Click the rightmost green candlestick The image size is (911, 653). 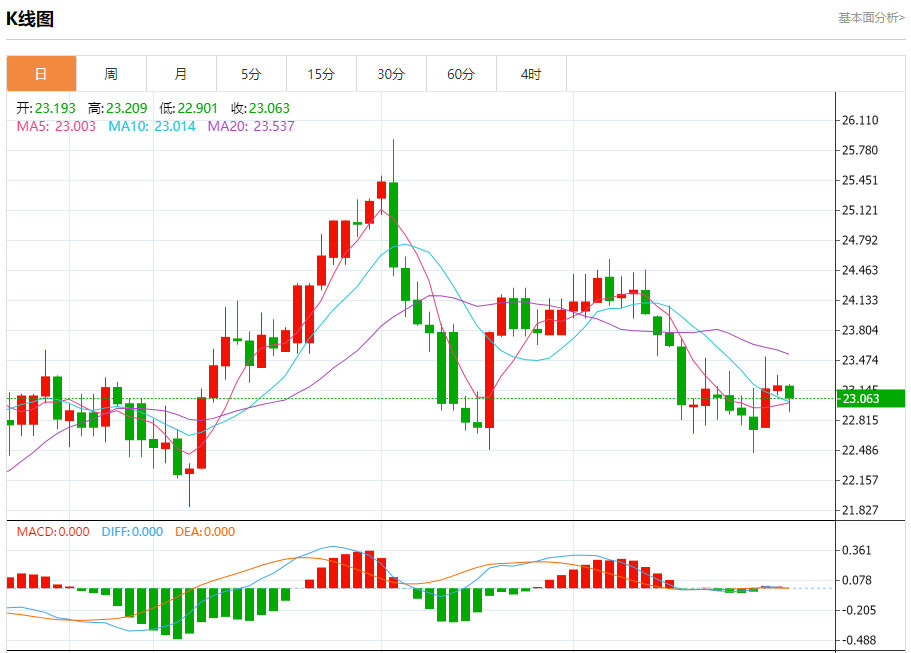[x=790, y=392]
